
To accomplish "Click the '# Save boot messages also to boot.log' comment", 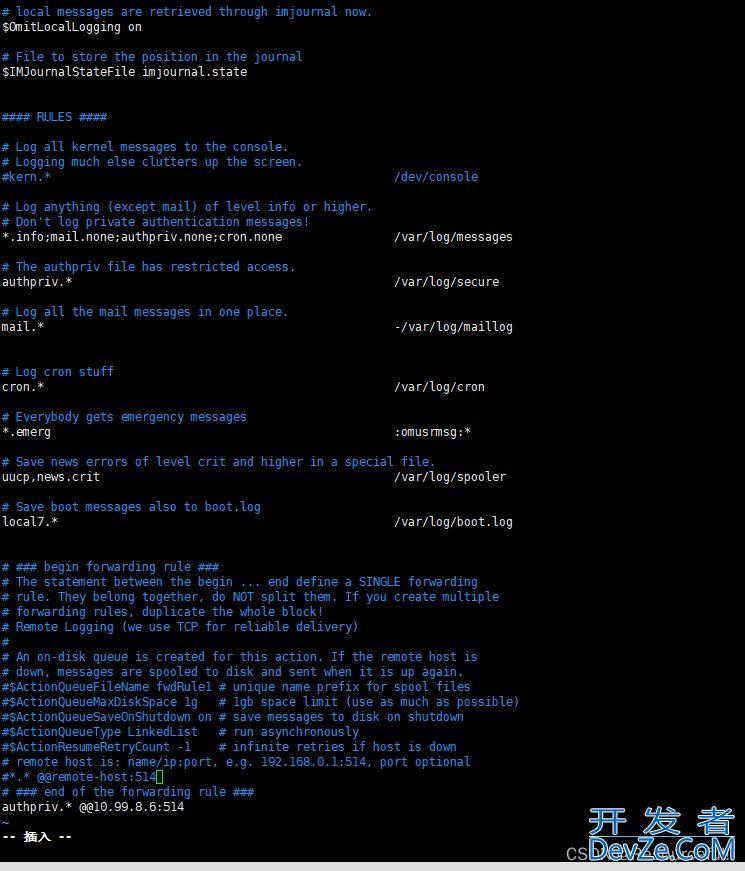I will (132, 507).
